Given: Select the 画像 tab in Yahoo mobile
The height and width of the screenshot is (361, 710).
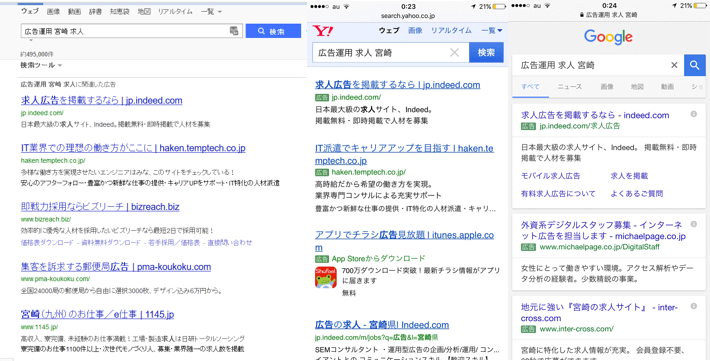Looking at the screenshot, I should (x=415, y=30).
